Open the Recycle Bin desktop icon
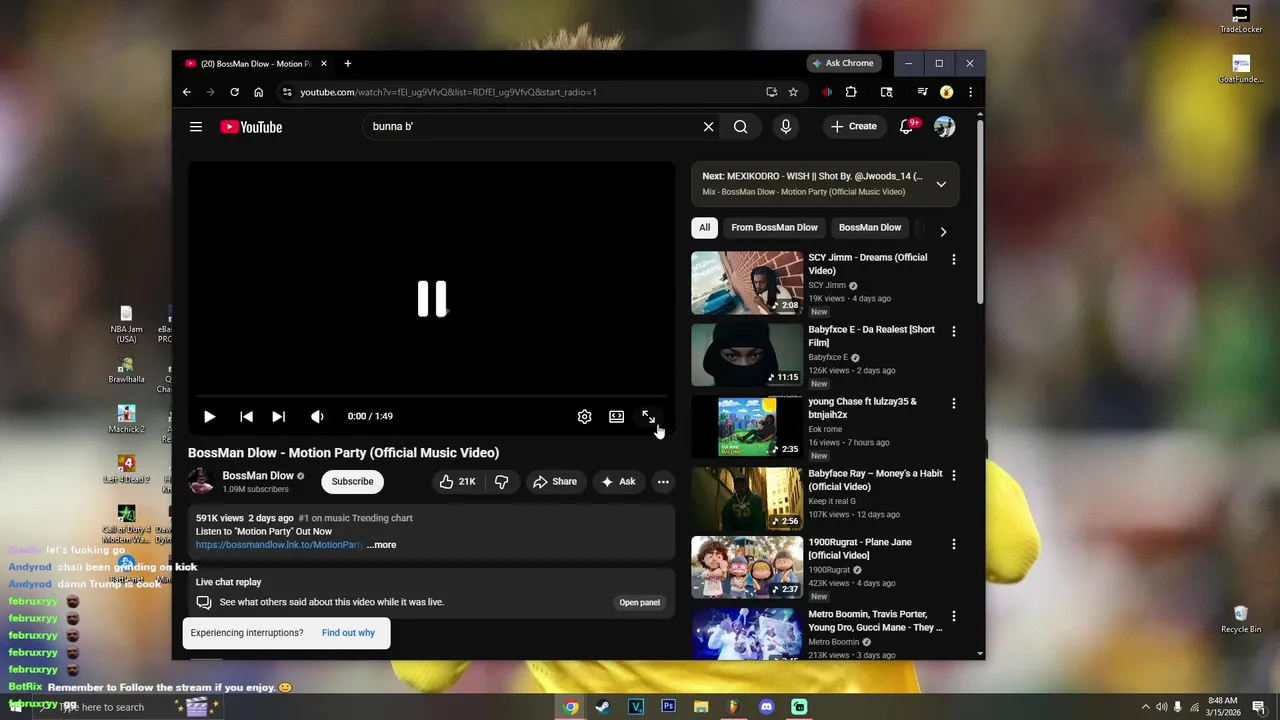This screenshot has height=720, width=1280. (x=1241, y=620)
